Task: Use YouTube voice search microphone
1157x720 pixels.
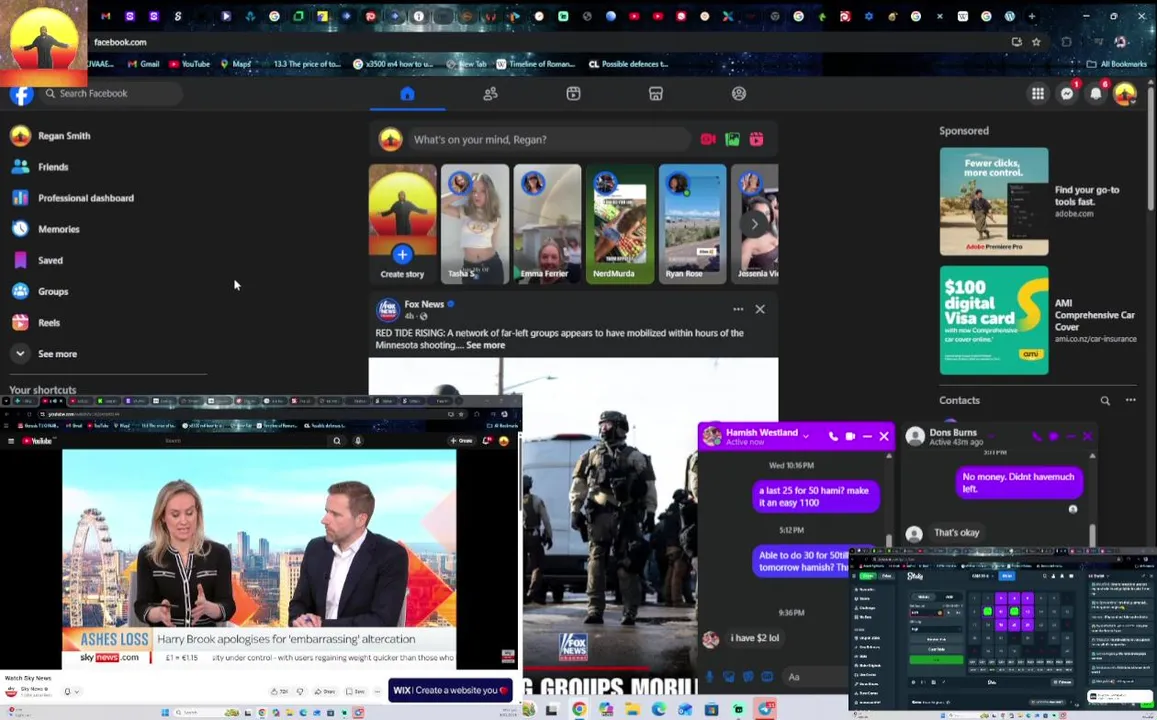Action: point(358,440)
